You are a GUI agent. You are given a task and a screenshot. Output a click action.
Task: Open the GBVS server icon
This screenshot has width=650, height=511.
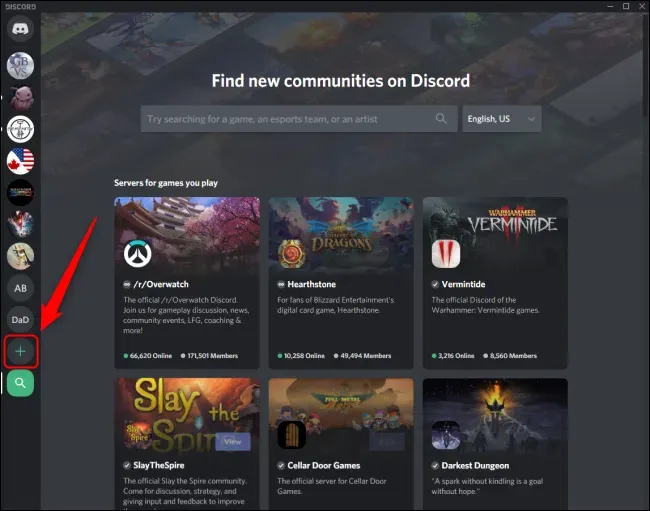[20, 65]
